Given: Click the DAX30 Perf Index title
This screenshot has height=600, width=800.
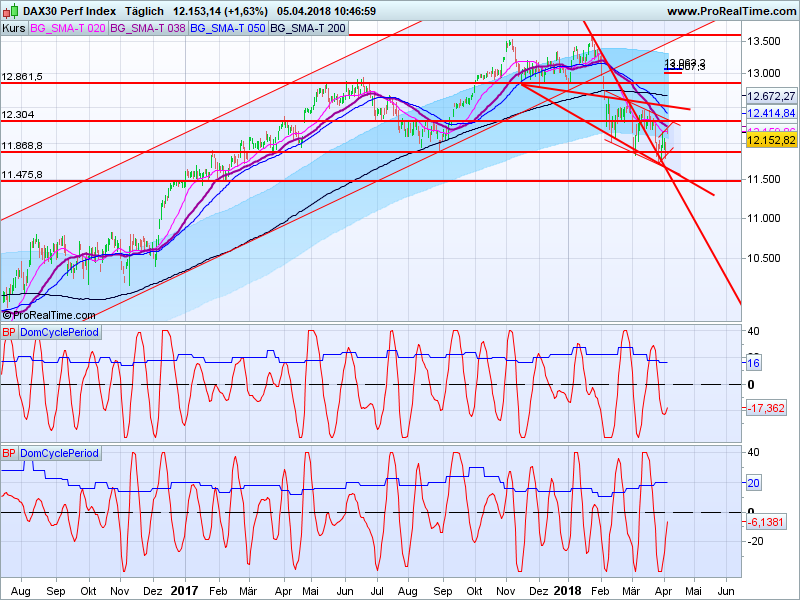Looking at the screenshot, I should click(69, 11).
